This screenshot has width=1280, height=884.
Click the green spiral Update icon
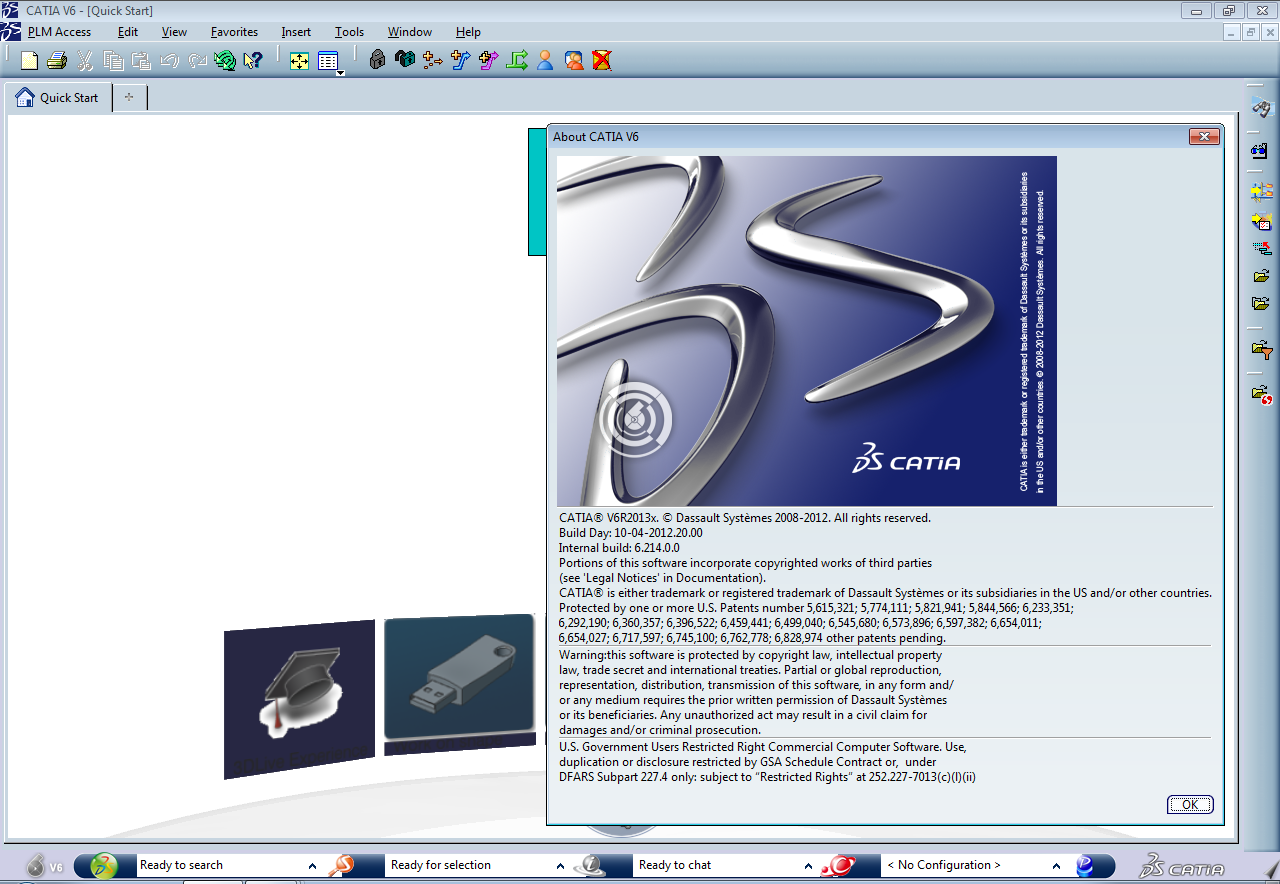[x=225, y=61]
